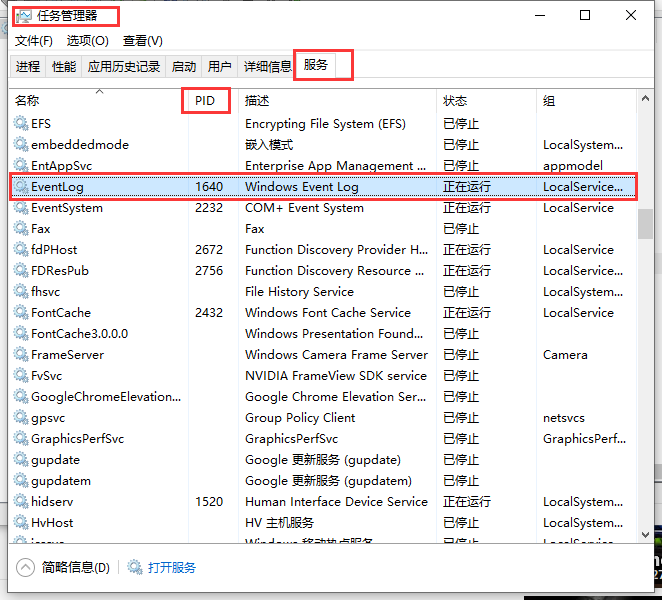The image size is (662, 600).
Task: Click the gear icon beside FvSvc
Action: pyautogui.click(x=21, y=375)
